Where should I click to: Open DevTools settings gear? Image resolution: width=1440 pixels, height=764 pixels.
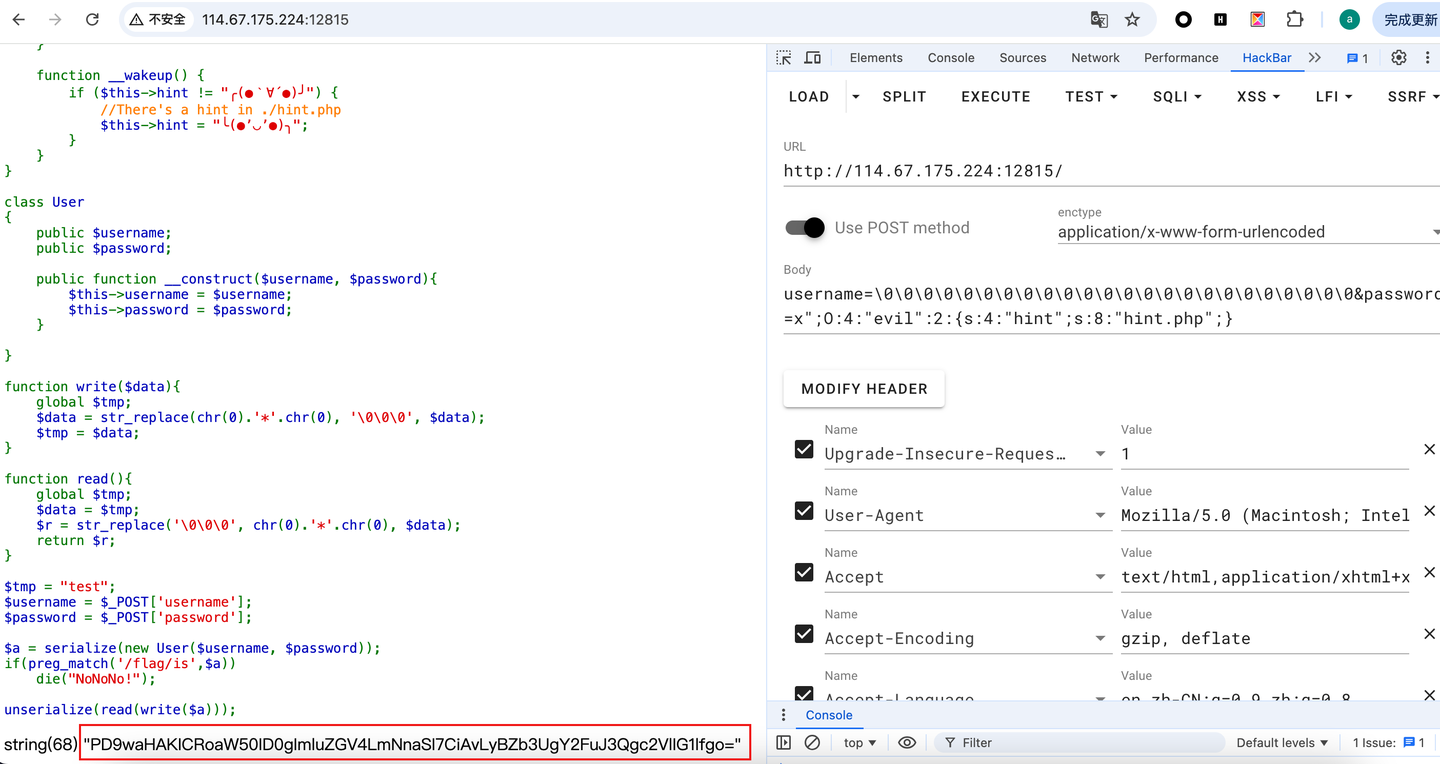point(1398,57)
